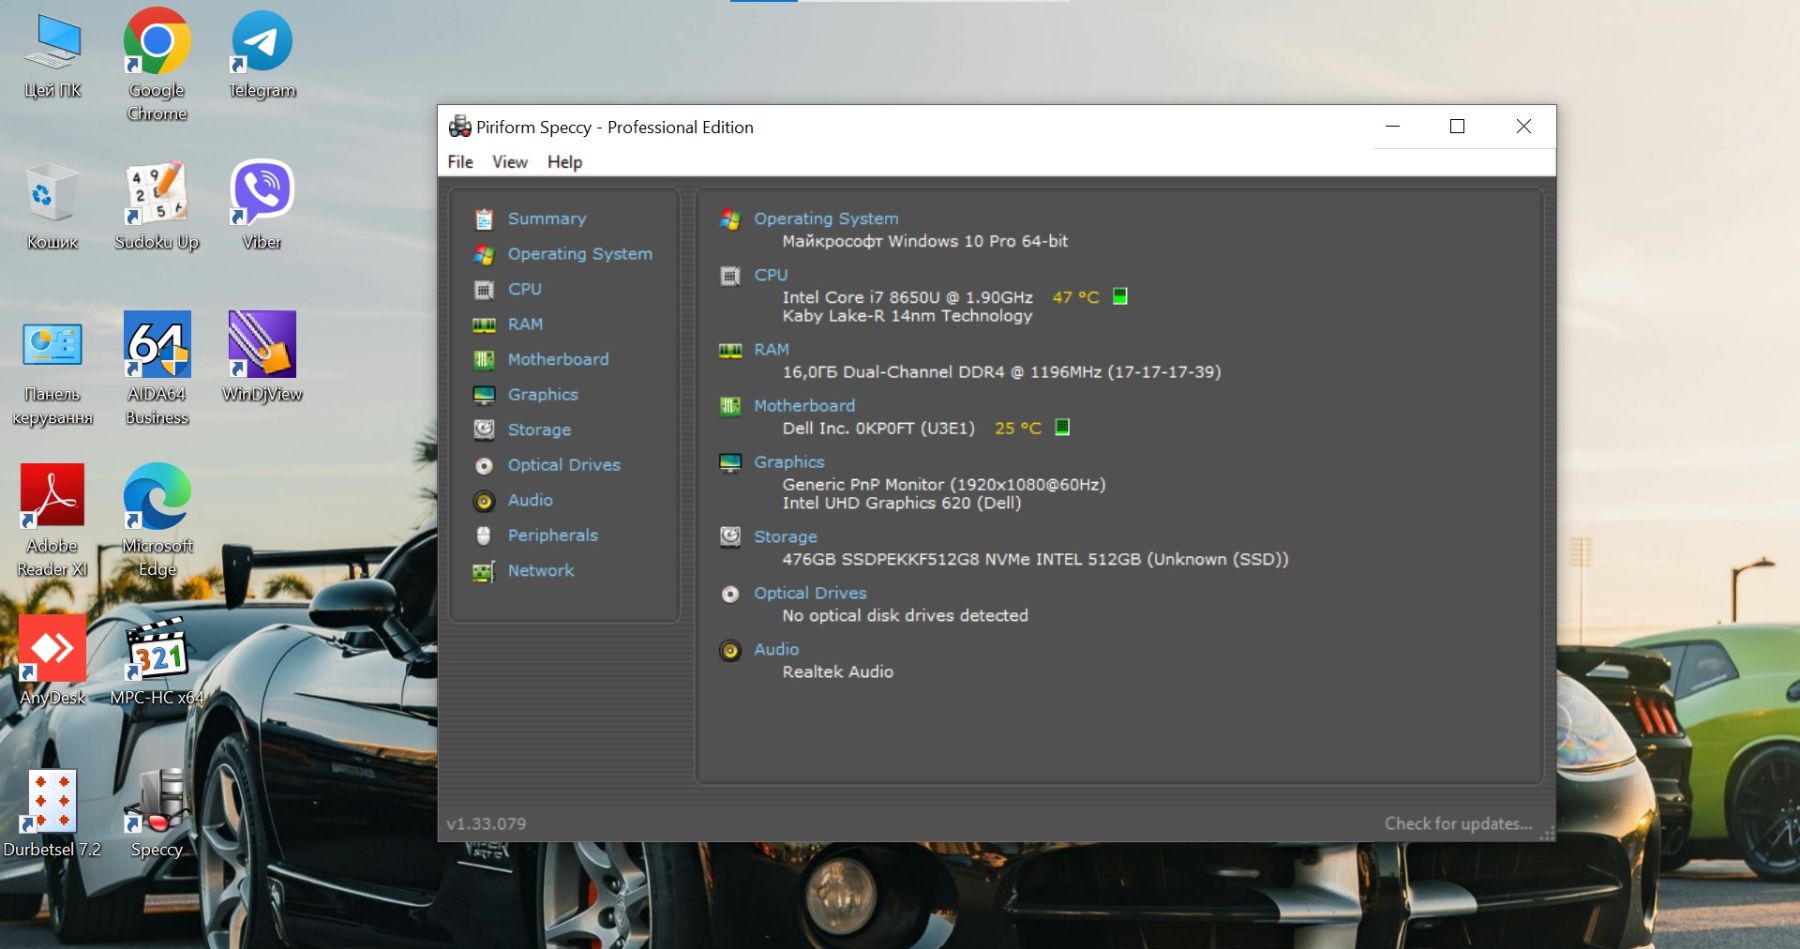
Task: Click the Audio heading link in summary
Action: [x=776, y=650]
